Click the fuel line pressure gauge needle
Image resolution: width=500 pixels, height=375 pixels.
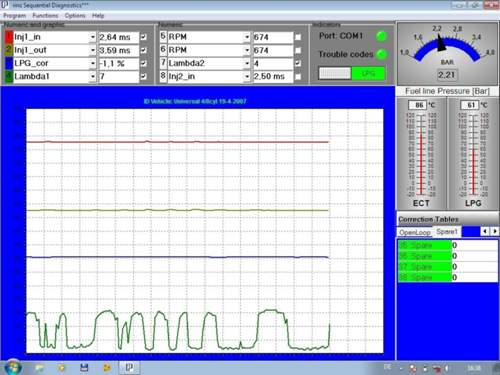(441, 43)
